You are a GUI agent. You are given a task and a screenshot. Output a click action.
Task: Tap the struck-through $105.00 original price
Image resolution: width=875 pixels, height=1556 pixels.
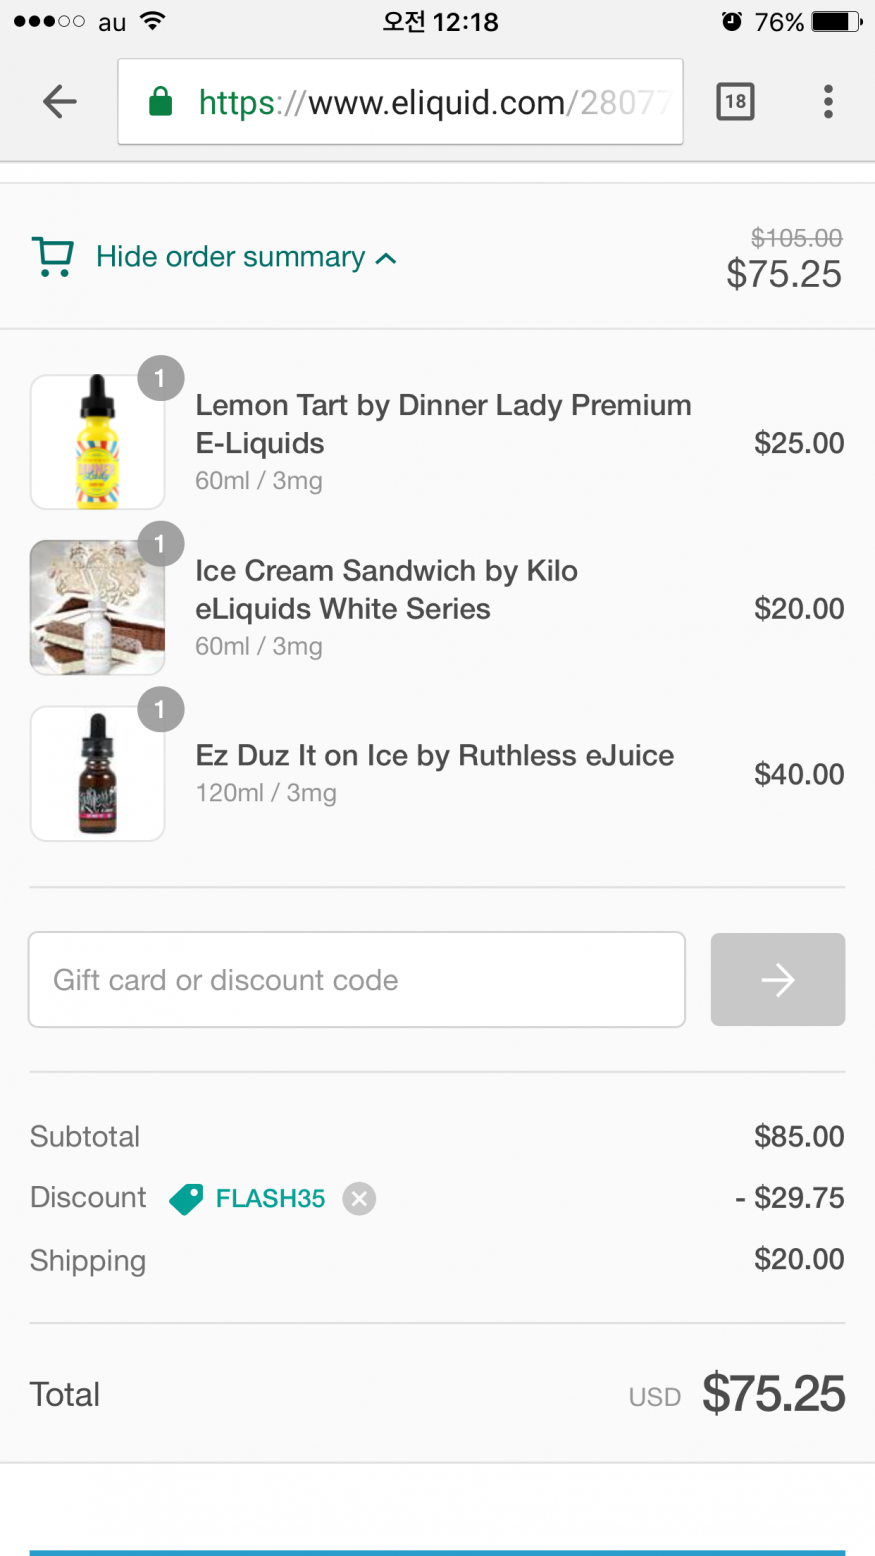tap(796, 238)
